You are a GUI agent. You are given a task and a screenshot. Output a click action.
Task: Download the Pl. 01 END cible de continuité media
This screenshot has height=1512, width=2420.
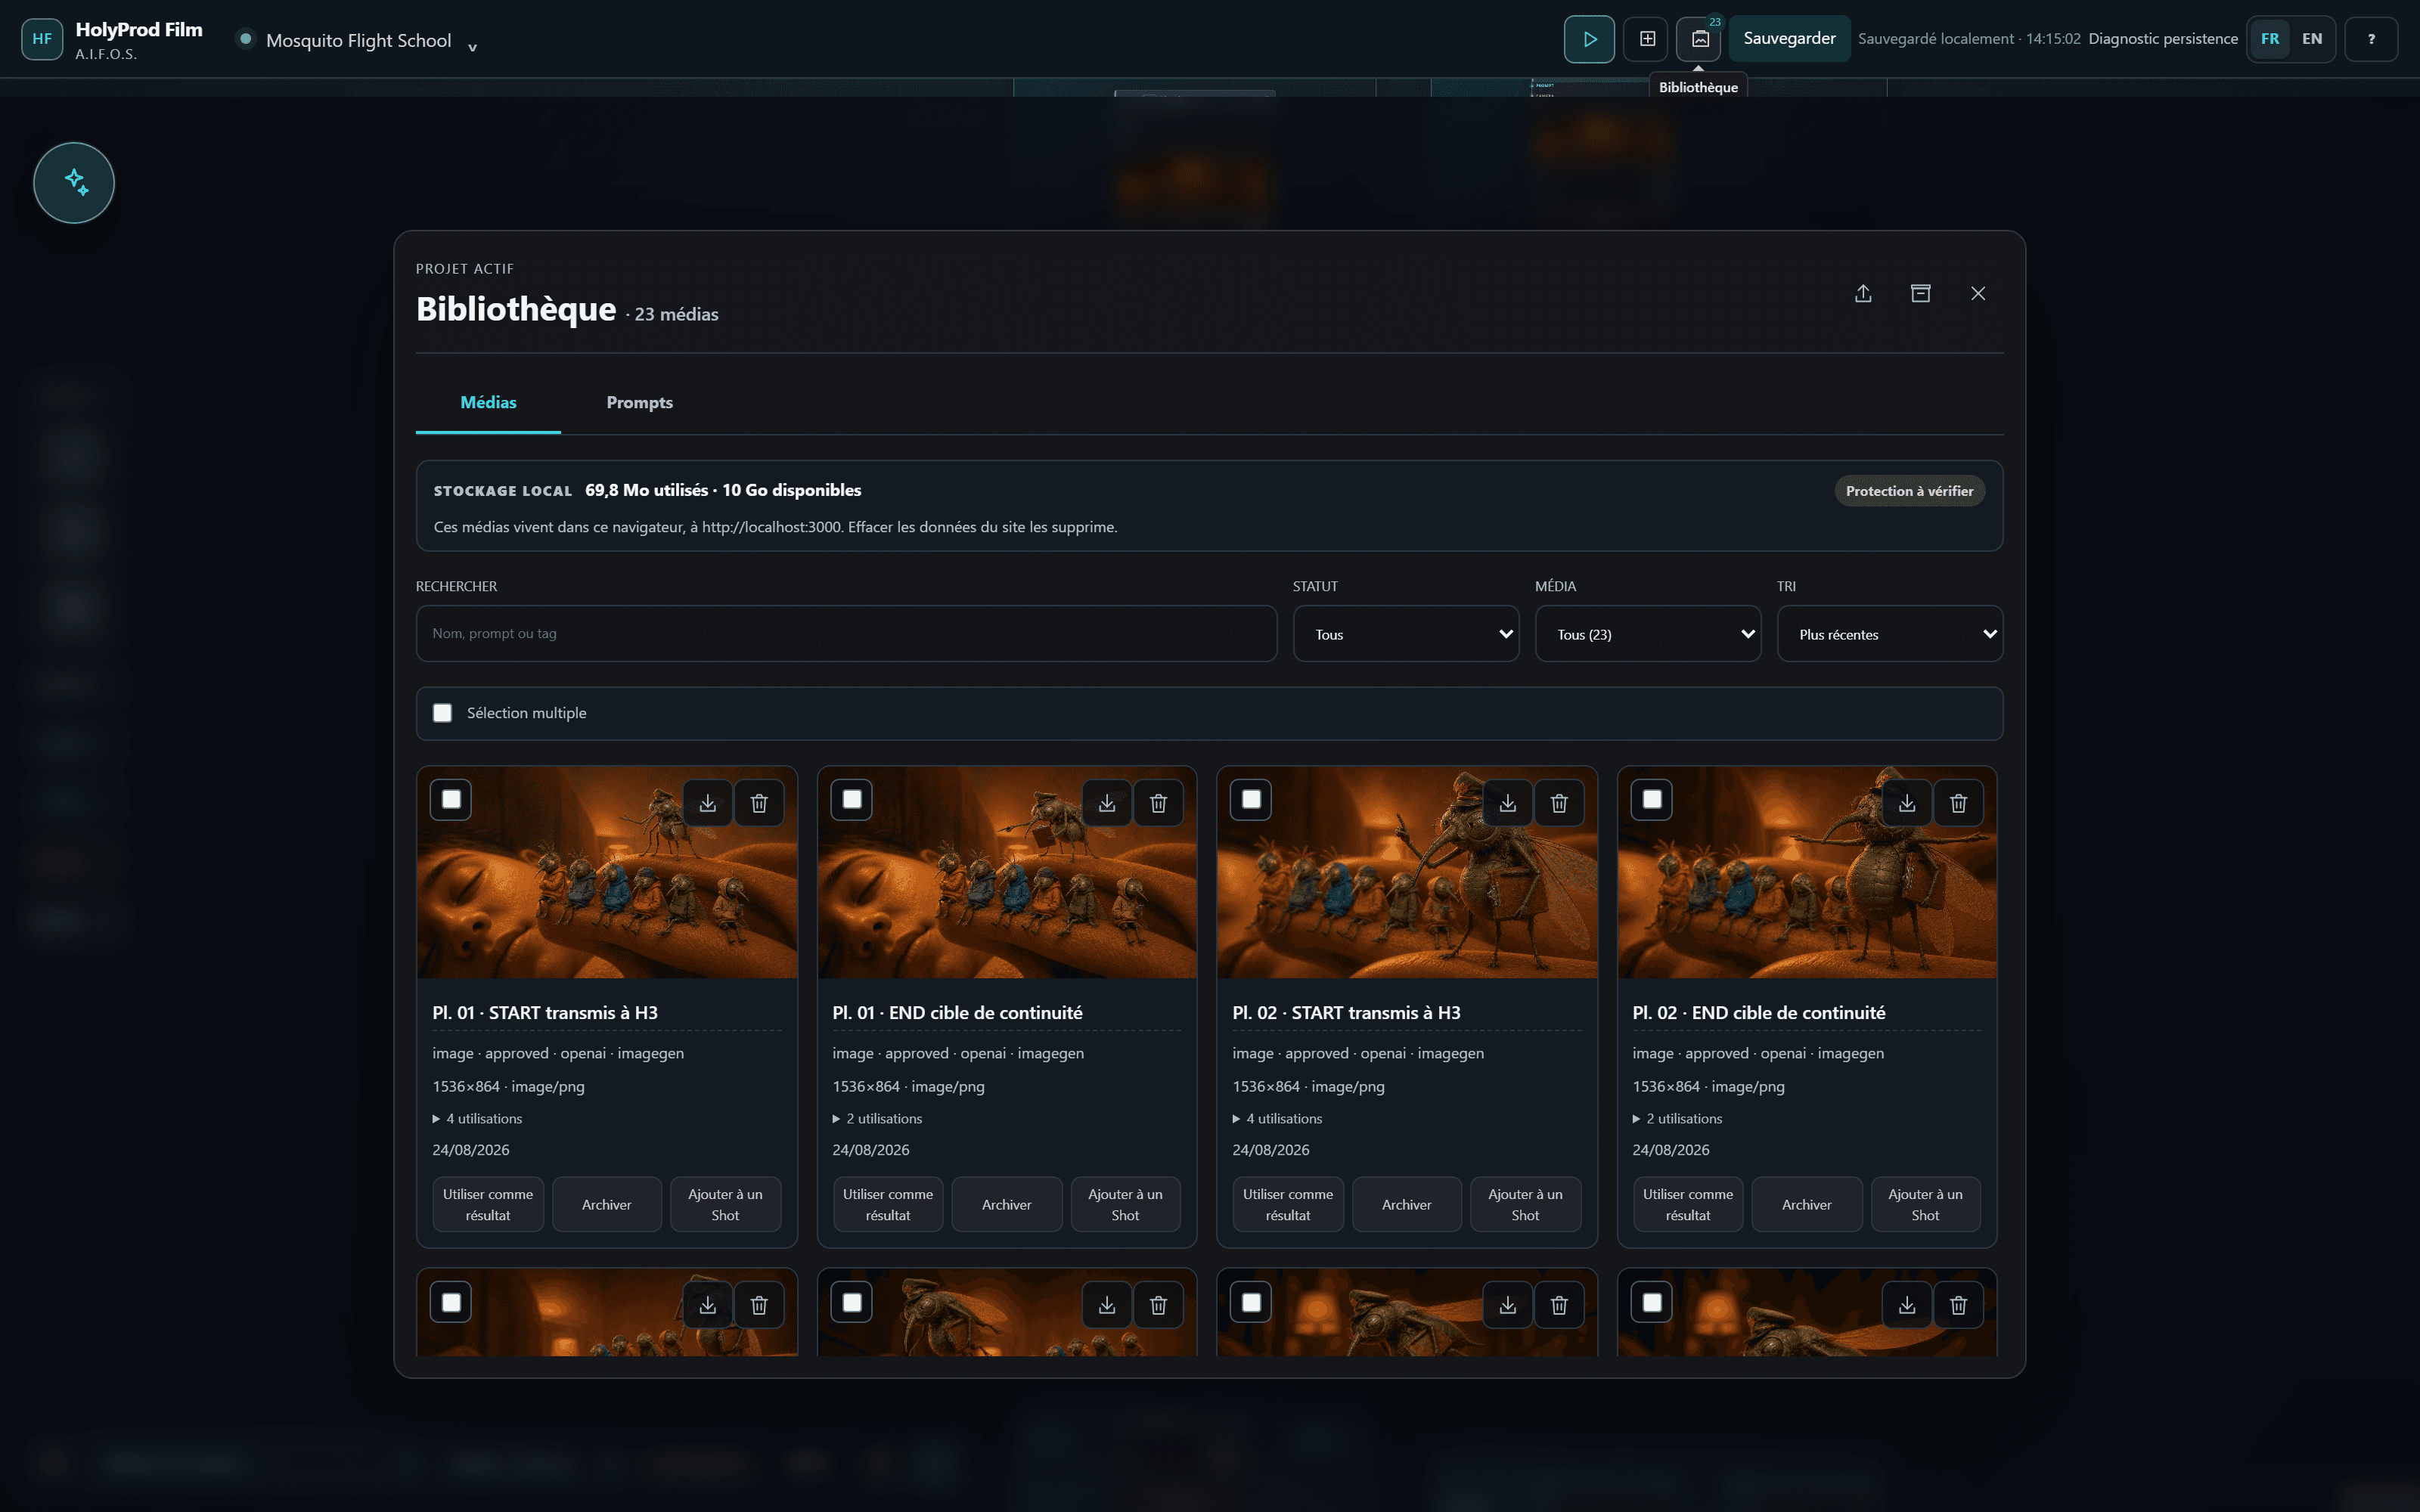pos(1107,803)
